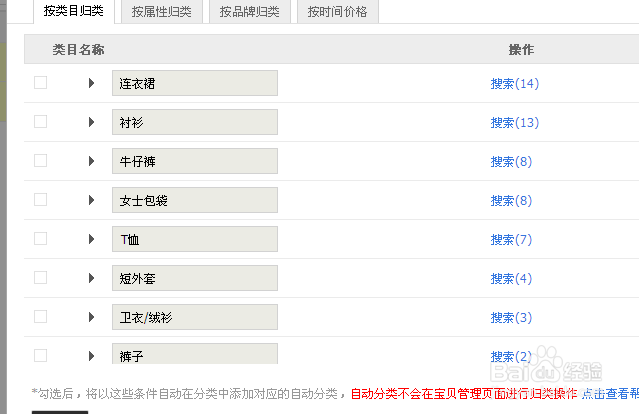The height and width of the screenshot is (414, 639).
Task: Open the 按品牌归类 tab
Action: (250, 12)
